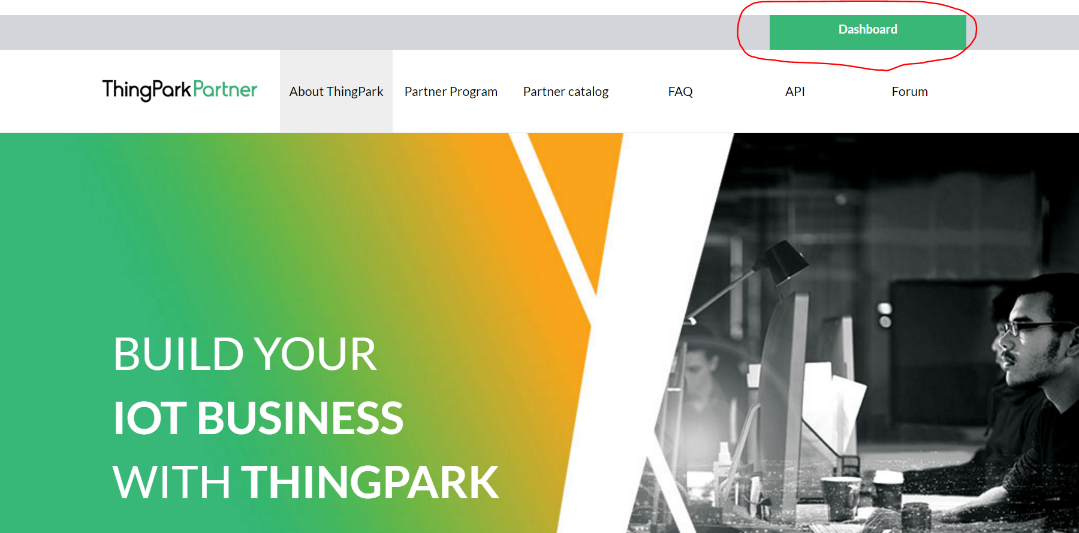Click the coffee cup on the desk
Viewport: 1079px width, 533px height.
click(840, 497)
